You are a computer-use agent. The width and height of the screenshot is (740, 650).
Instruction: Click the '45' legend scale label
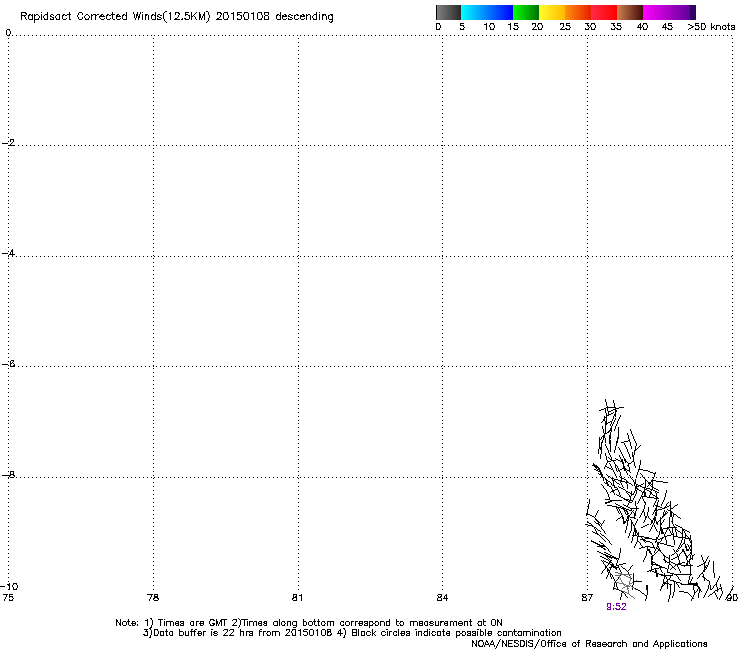click(667, 27)
